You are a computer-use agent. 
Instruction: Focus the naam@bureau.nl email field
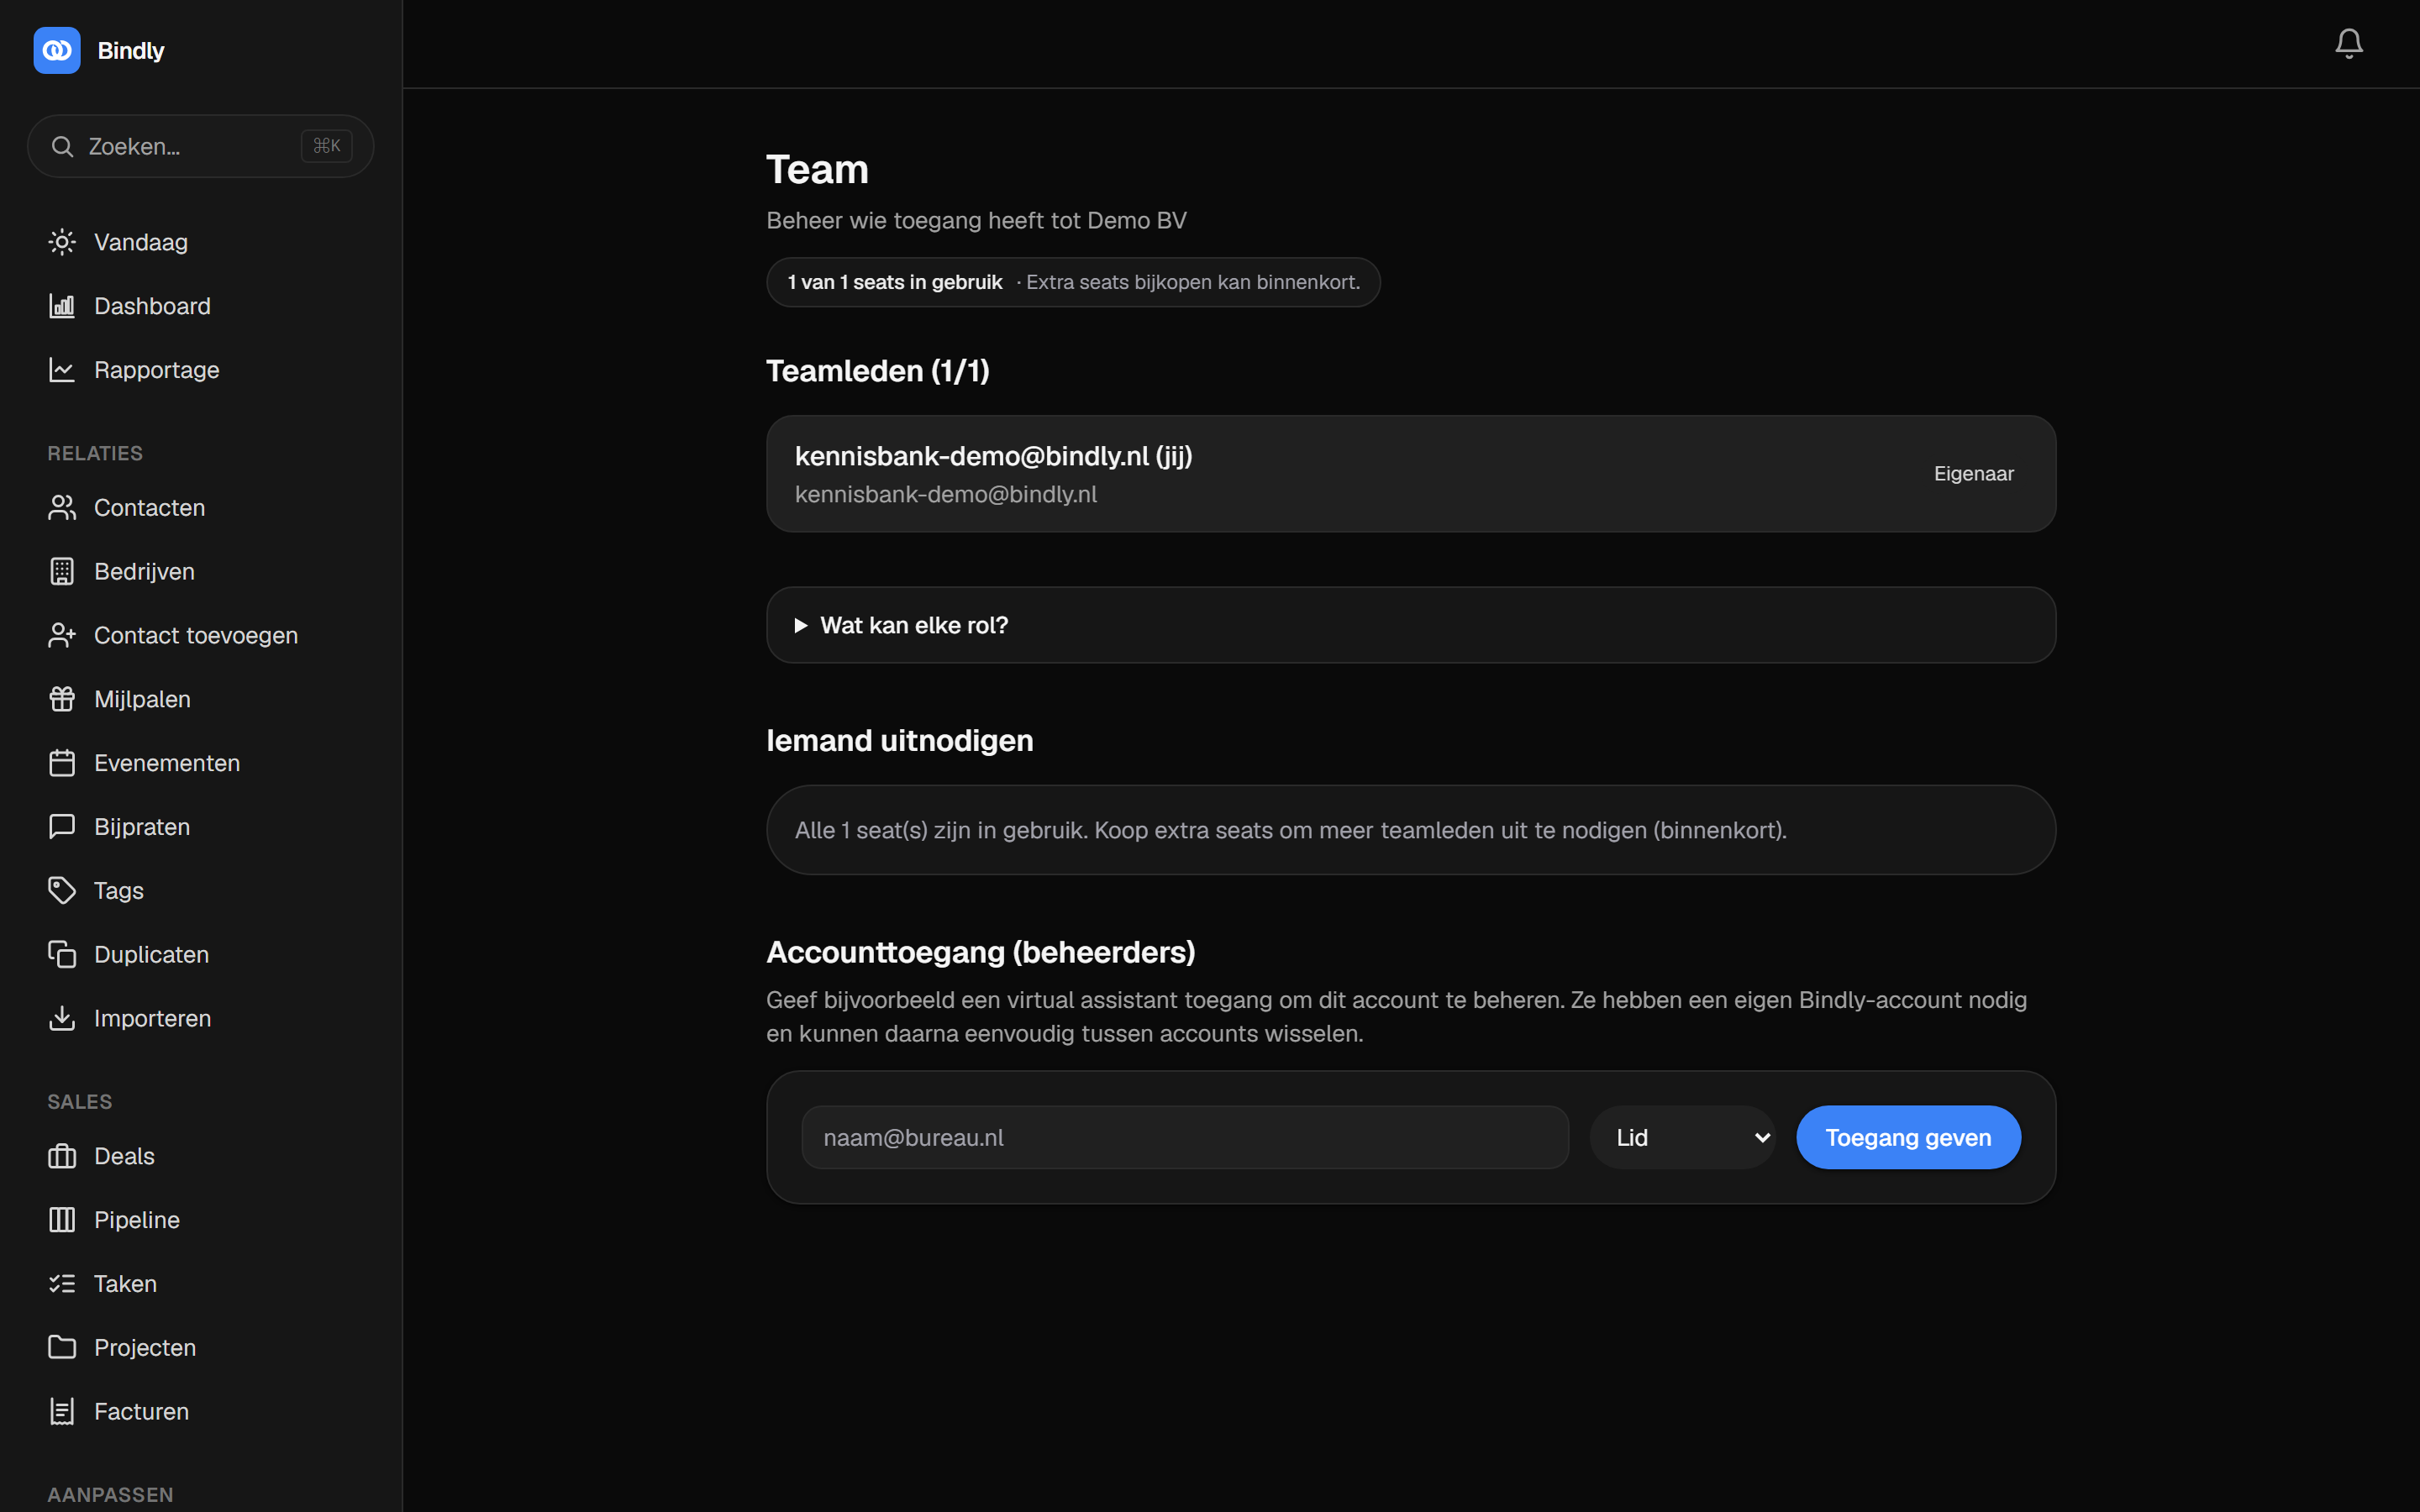[1185, 1137]
